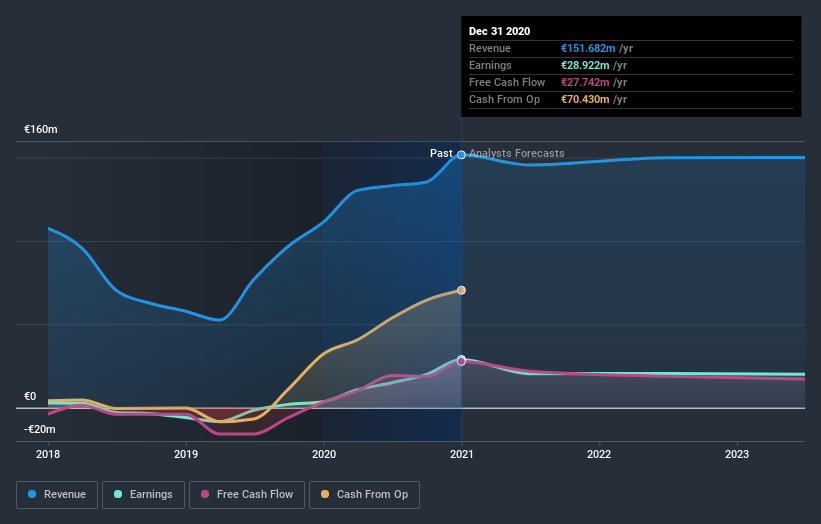Toggle the Revenue legend button
The width and height of the screenshot is (821, 524).
tap(57, 495)
